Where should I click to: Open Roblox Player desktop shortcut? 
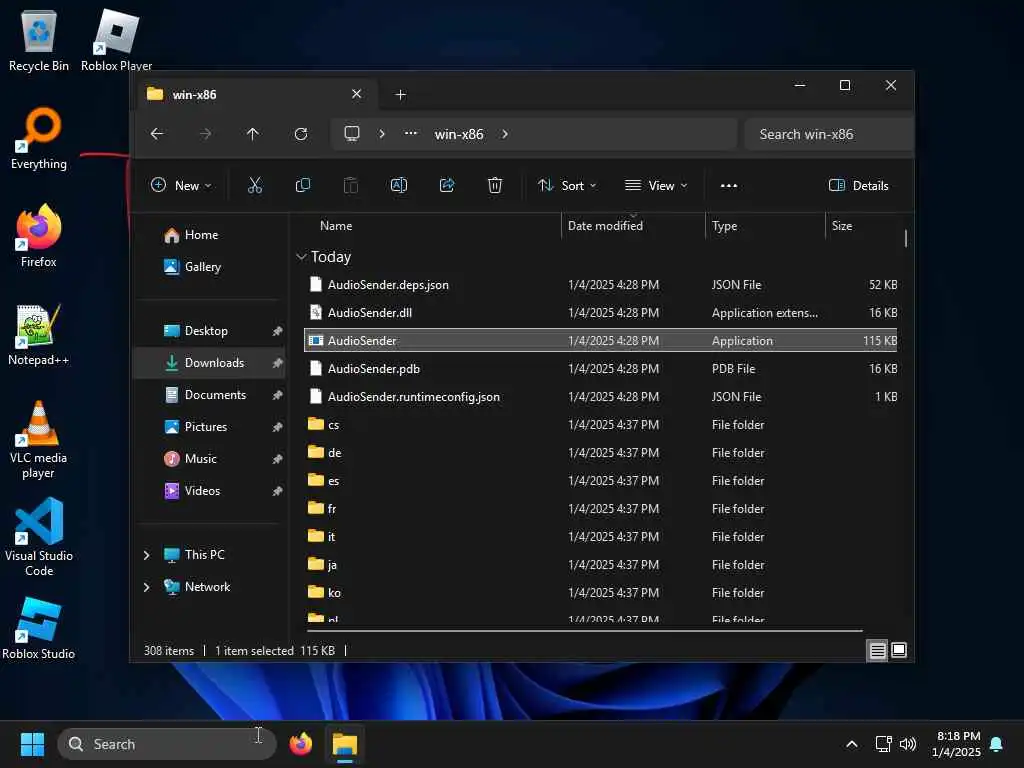[116, 40]
